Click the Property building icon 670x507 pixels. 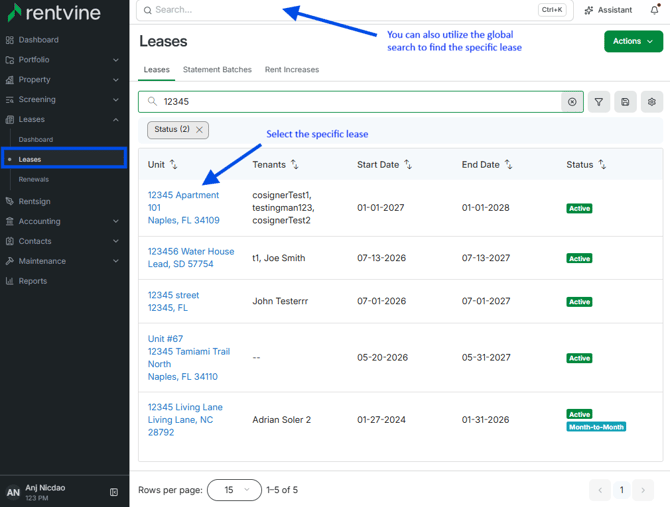pos(10,80)
